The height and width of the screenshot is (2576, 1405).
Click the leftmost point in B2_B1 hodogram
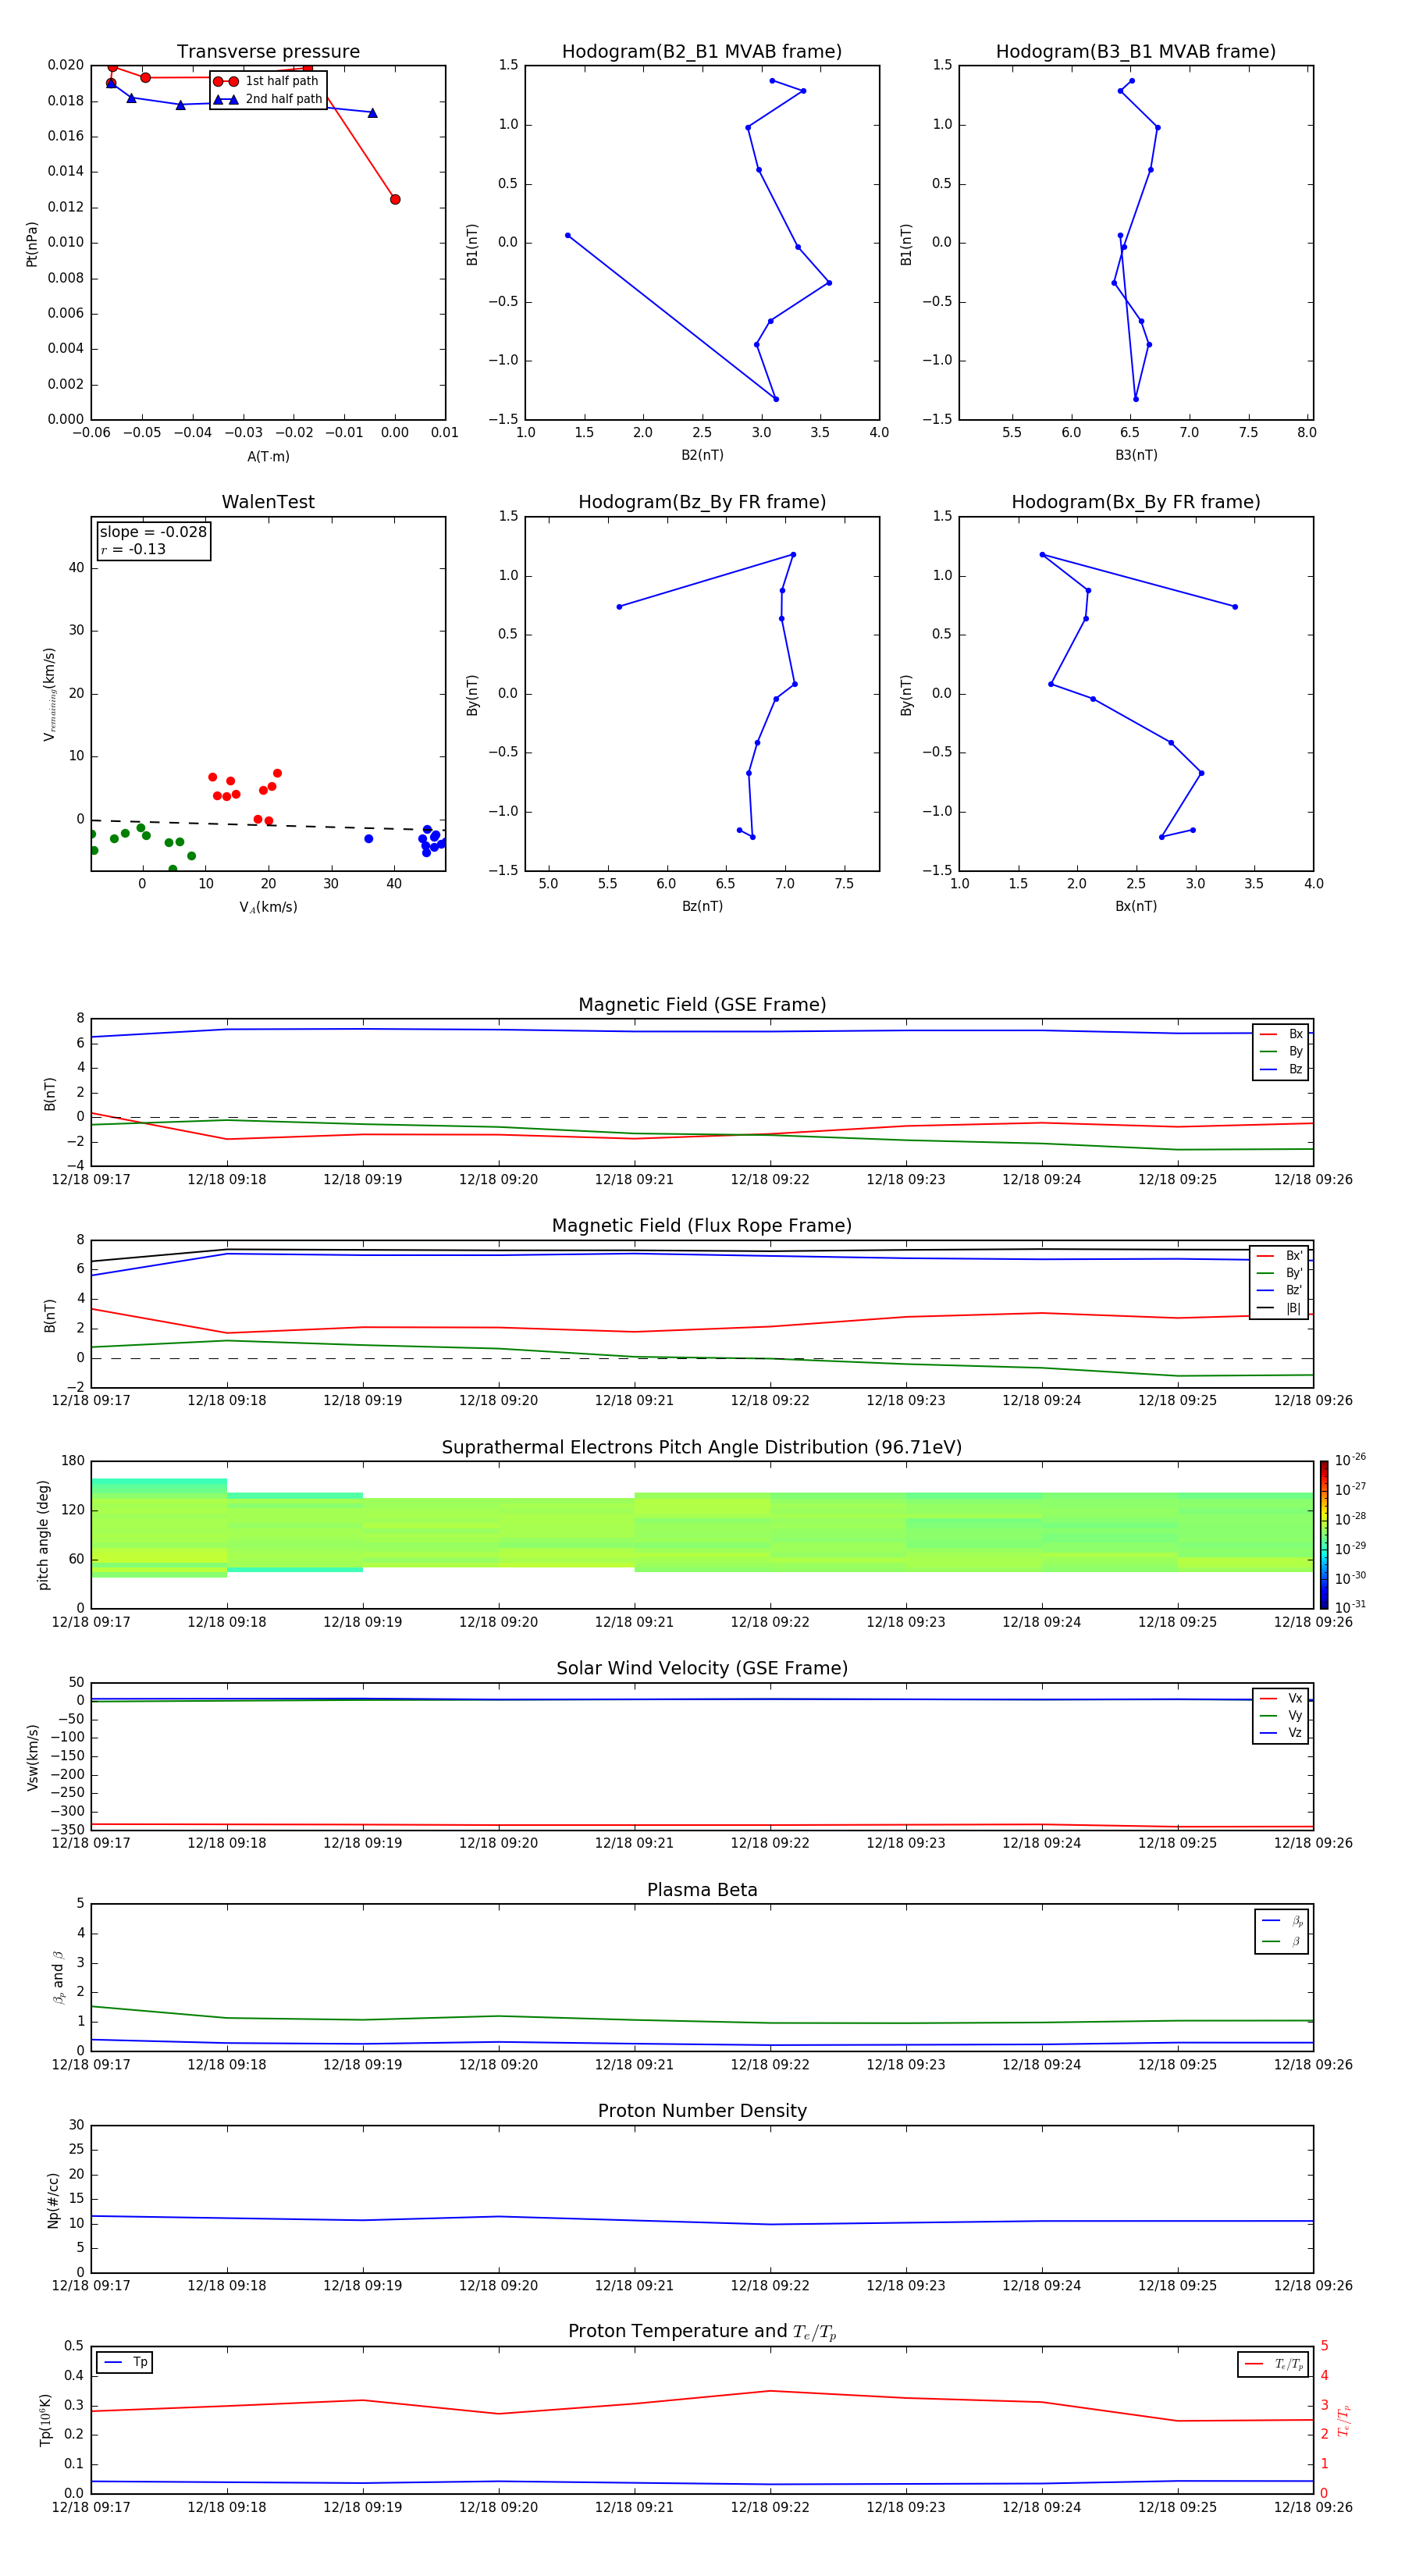coord(568,236)
